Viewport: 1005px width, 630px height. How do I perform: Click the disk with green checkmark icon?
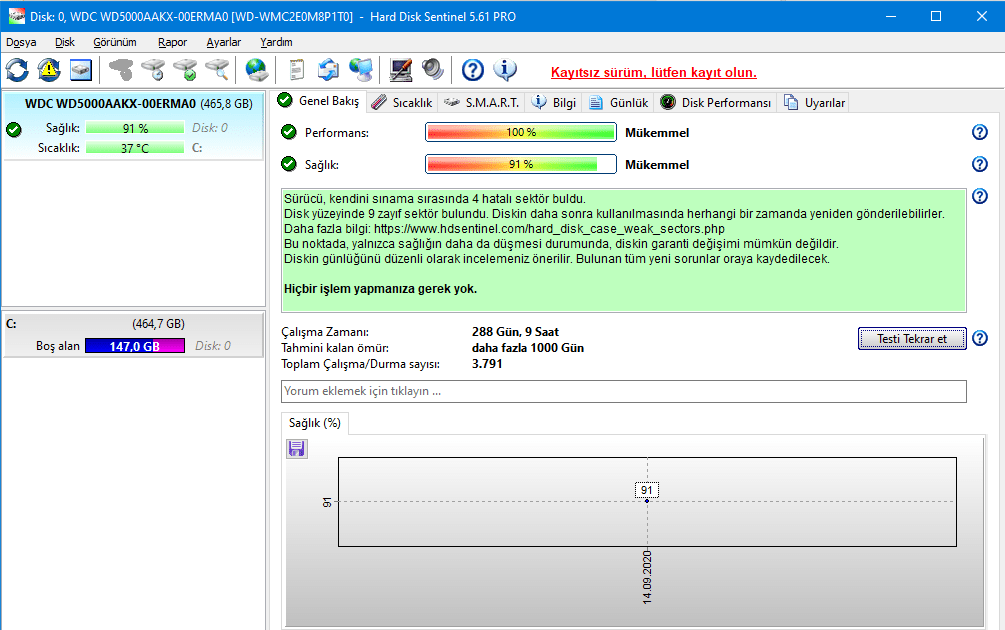[x=185, y=70]
